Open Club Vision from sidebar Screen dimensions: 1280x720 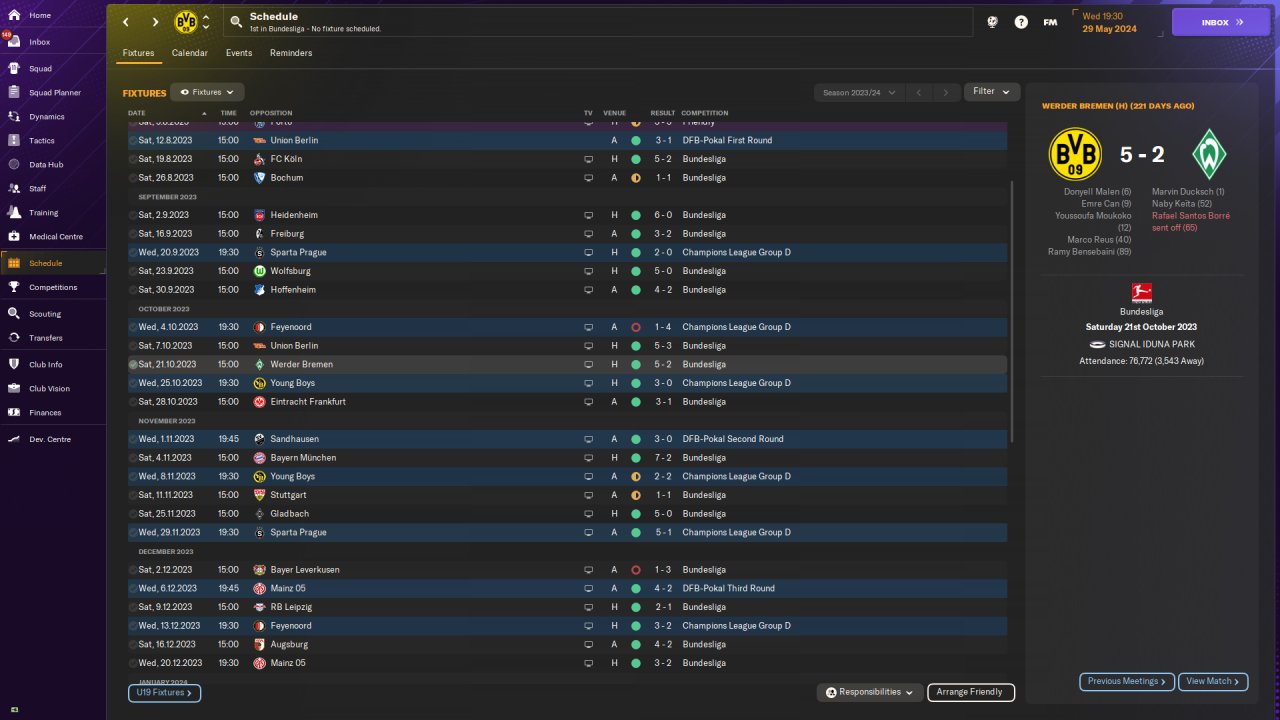pos(54,389)
